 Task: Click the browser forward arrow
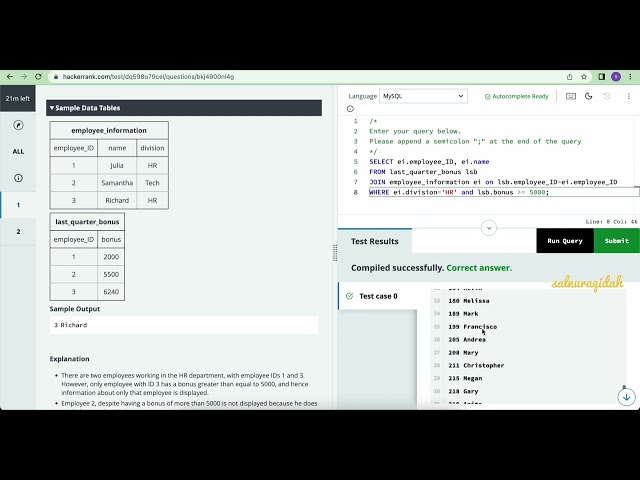pyautogui.click(x=24, y=77)
